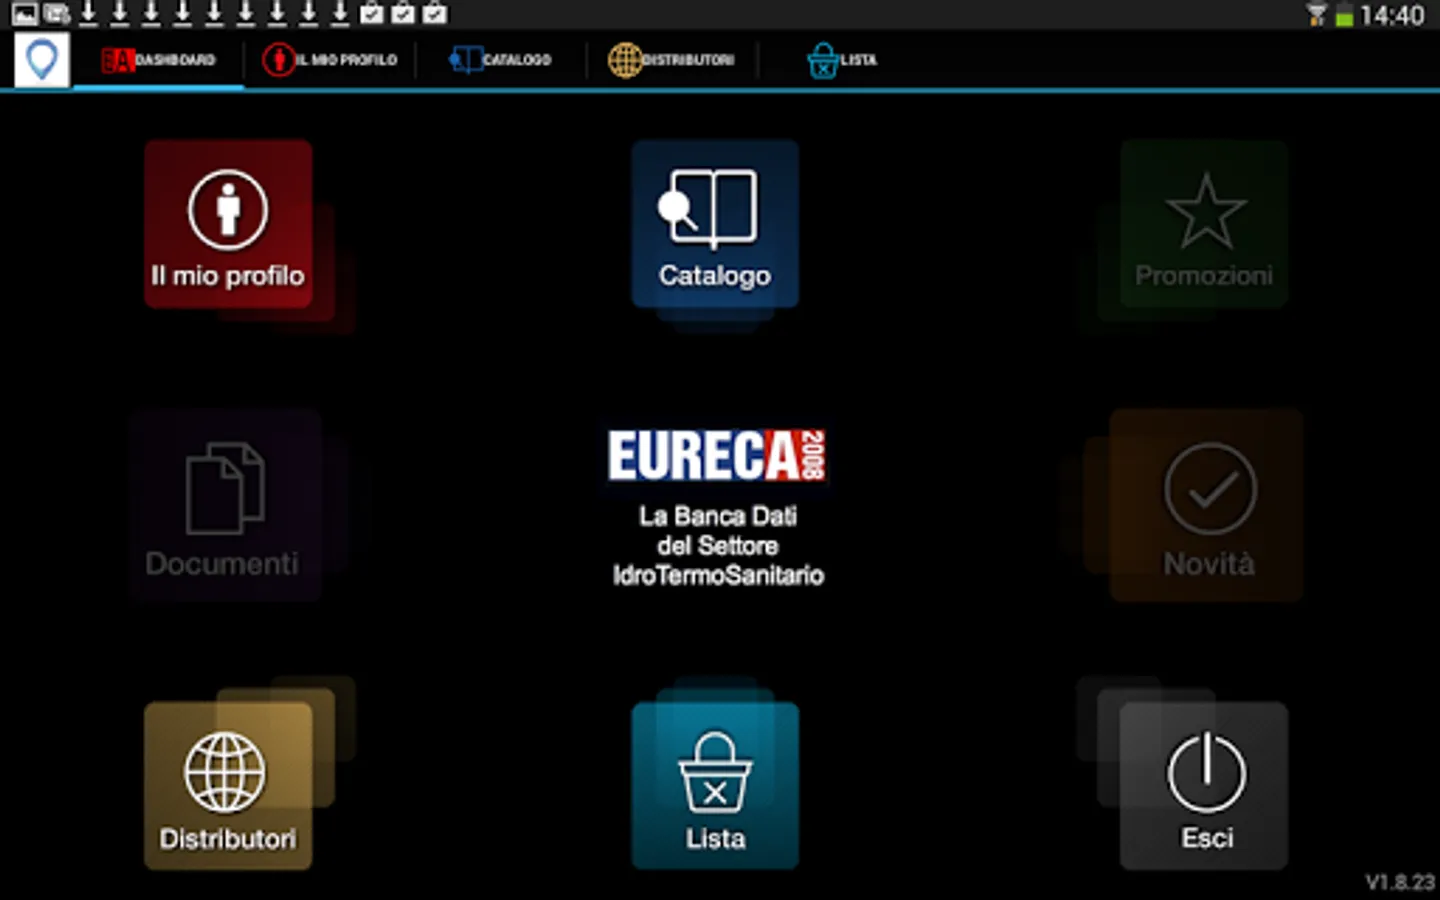Open the Lista basket tile

click(715, 786)
